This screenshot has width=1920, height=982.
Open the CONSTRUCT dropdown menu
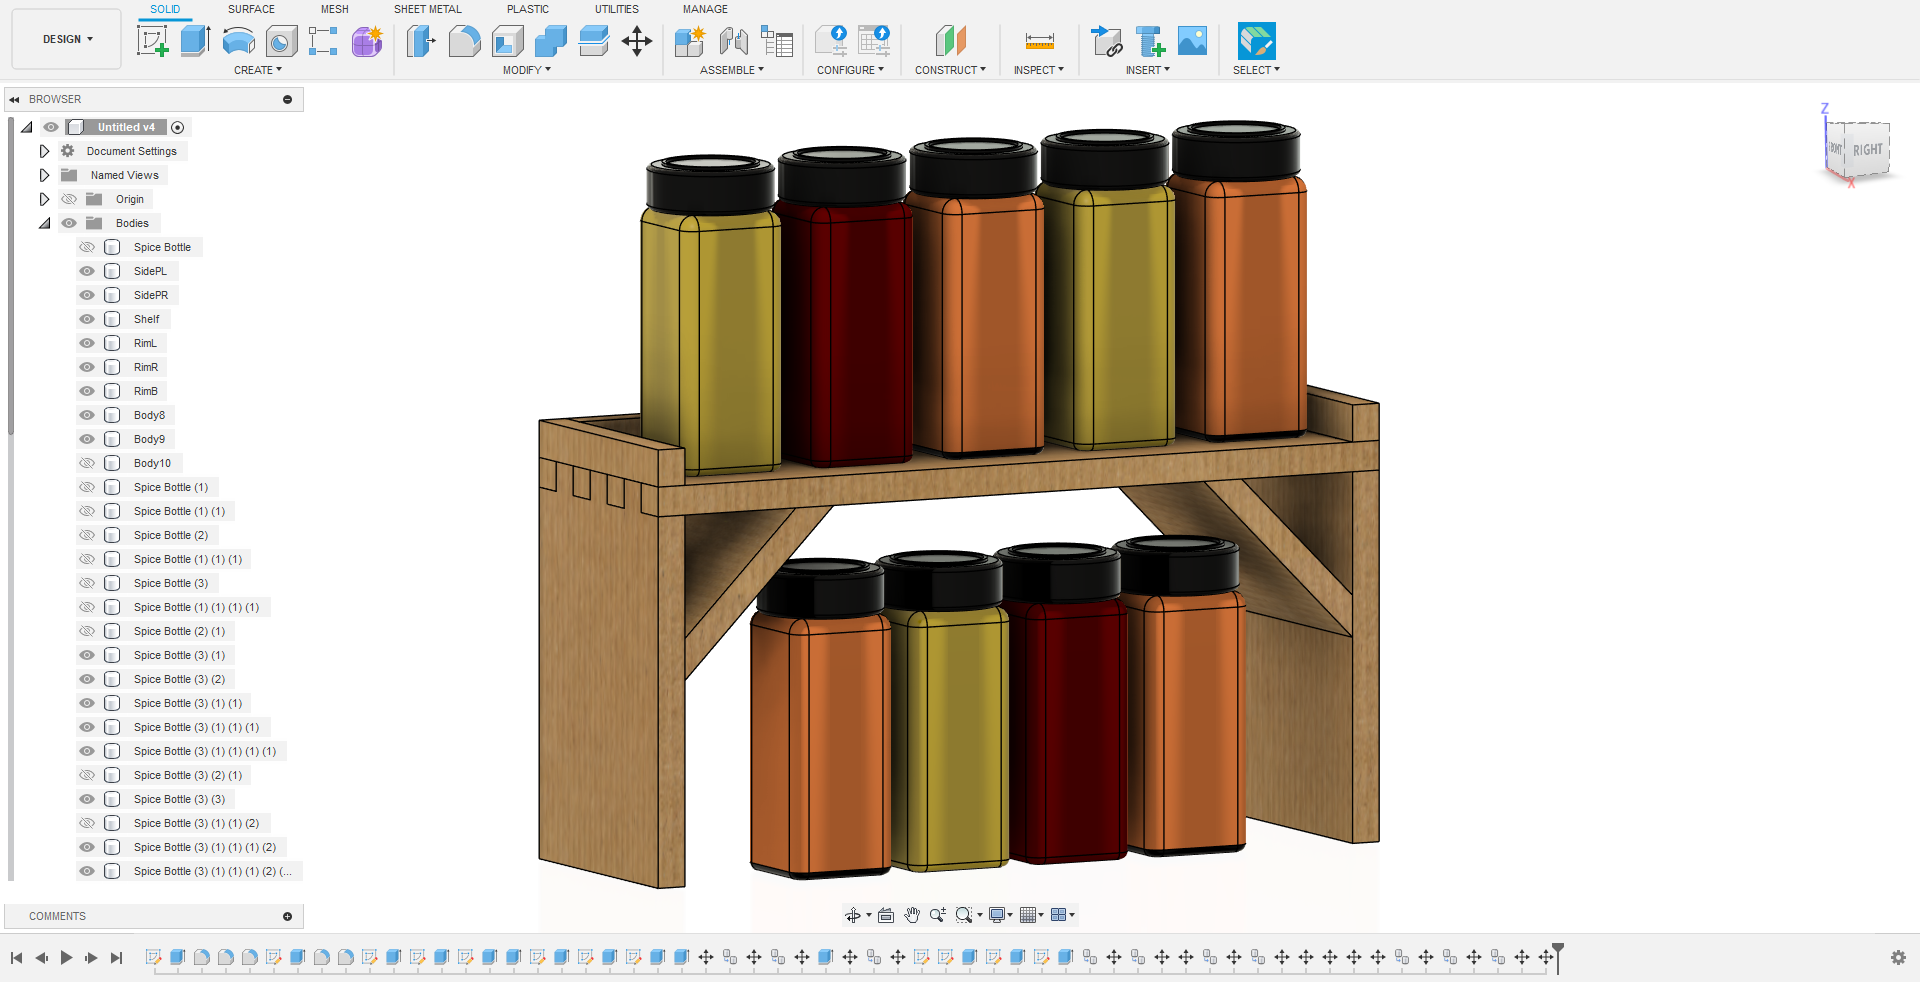coord(950,70)
